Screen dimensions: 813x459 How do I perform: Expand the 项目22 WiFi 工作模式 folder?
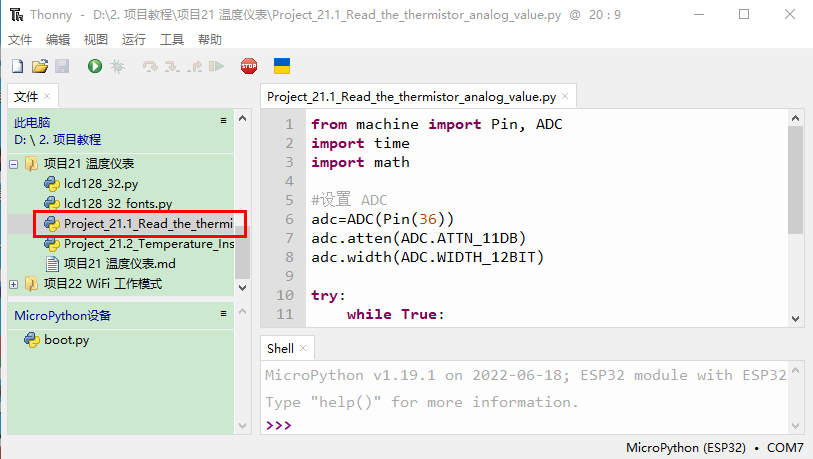pos(14,284)
